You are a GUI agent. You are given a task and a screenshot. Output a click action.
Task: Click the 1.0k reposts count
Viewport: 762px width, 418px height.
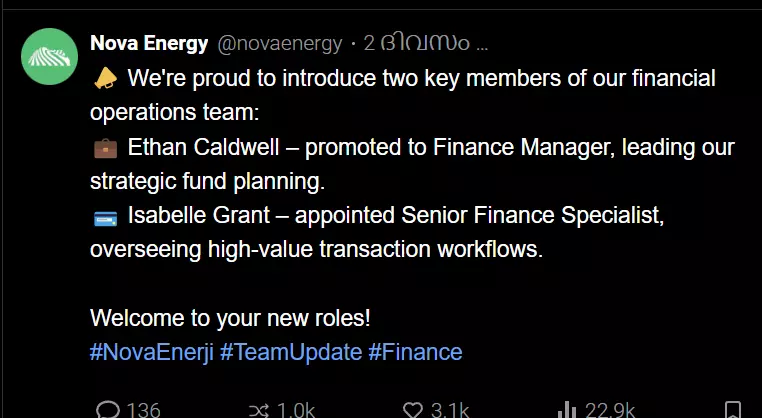click(x=295, y=410)
